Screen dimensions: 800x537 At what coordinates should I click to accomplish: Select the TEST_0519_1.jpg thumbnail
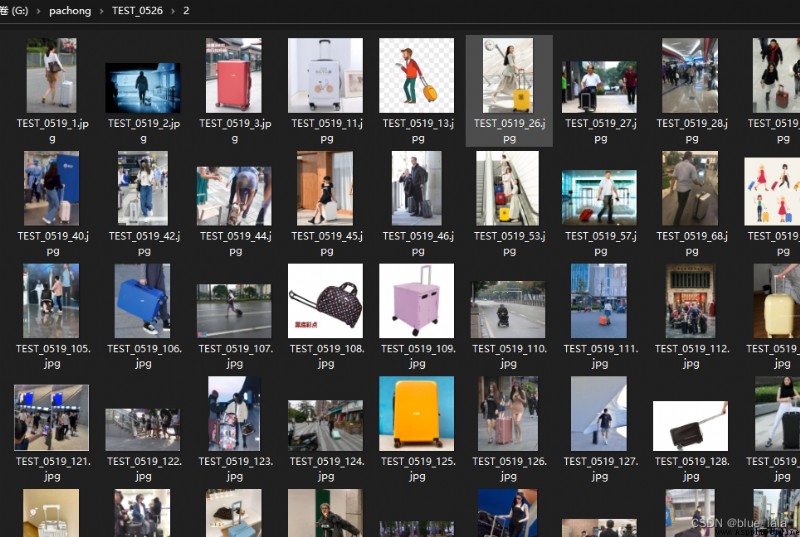[52, 75]
